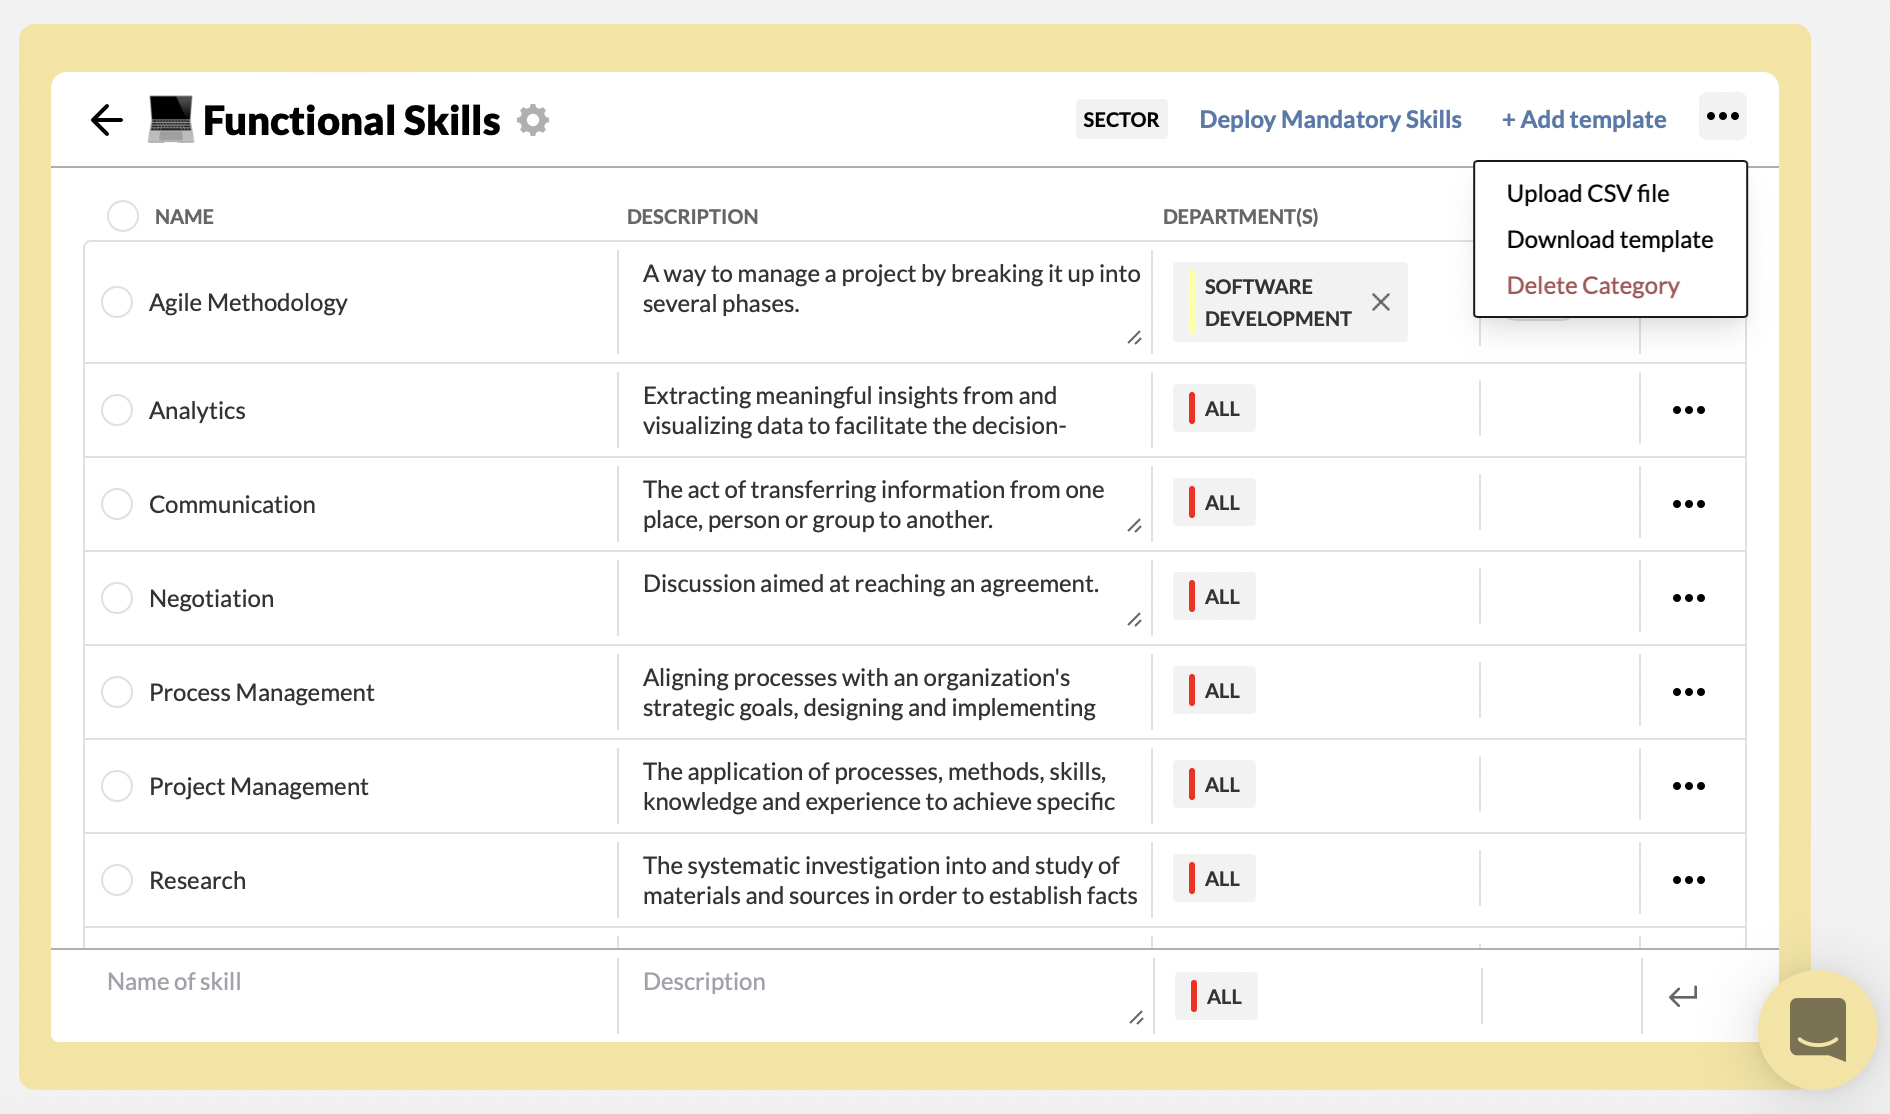Select the Agile Methodology row
Screen dimensions: 1890x1114
(x=116, y=302)
